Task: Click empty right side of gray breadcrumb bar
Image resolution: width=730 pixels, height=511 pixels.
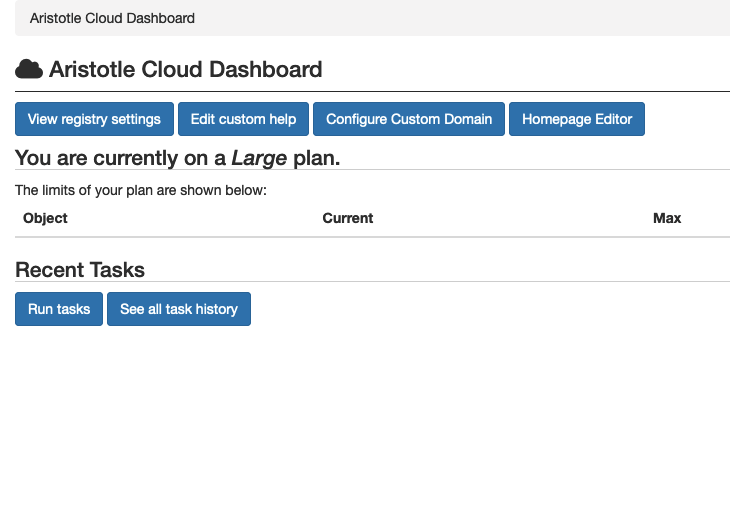Action: click(500, 18)
